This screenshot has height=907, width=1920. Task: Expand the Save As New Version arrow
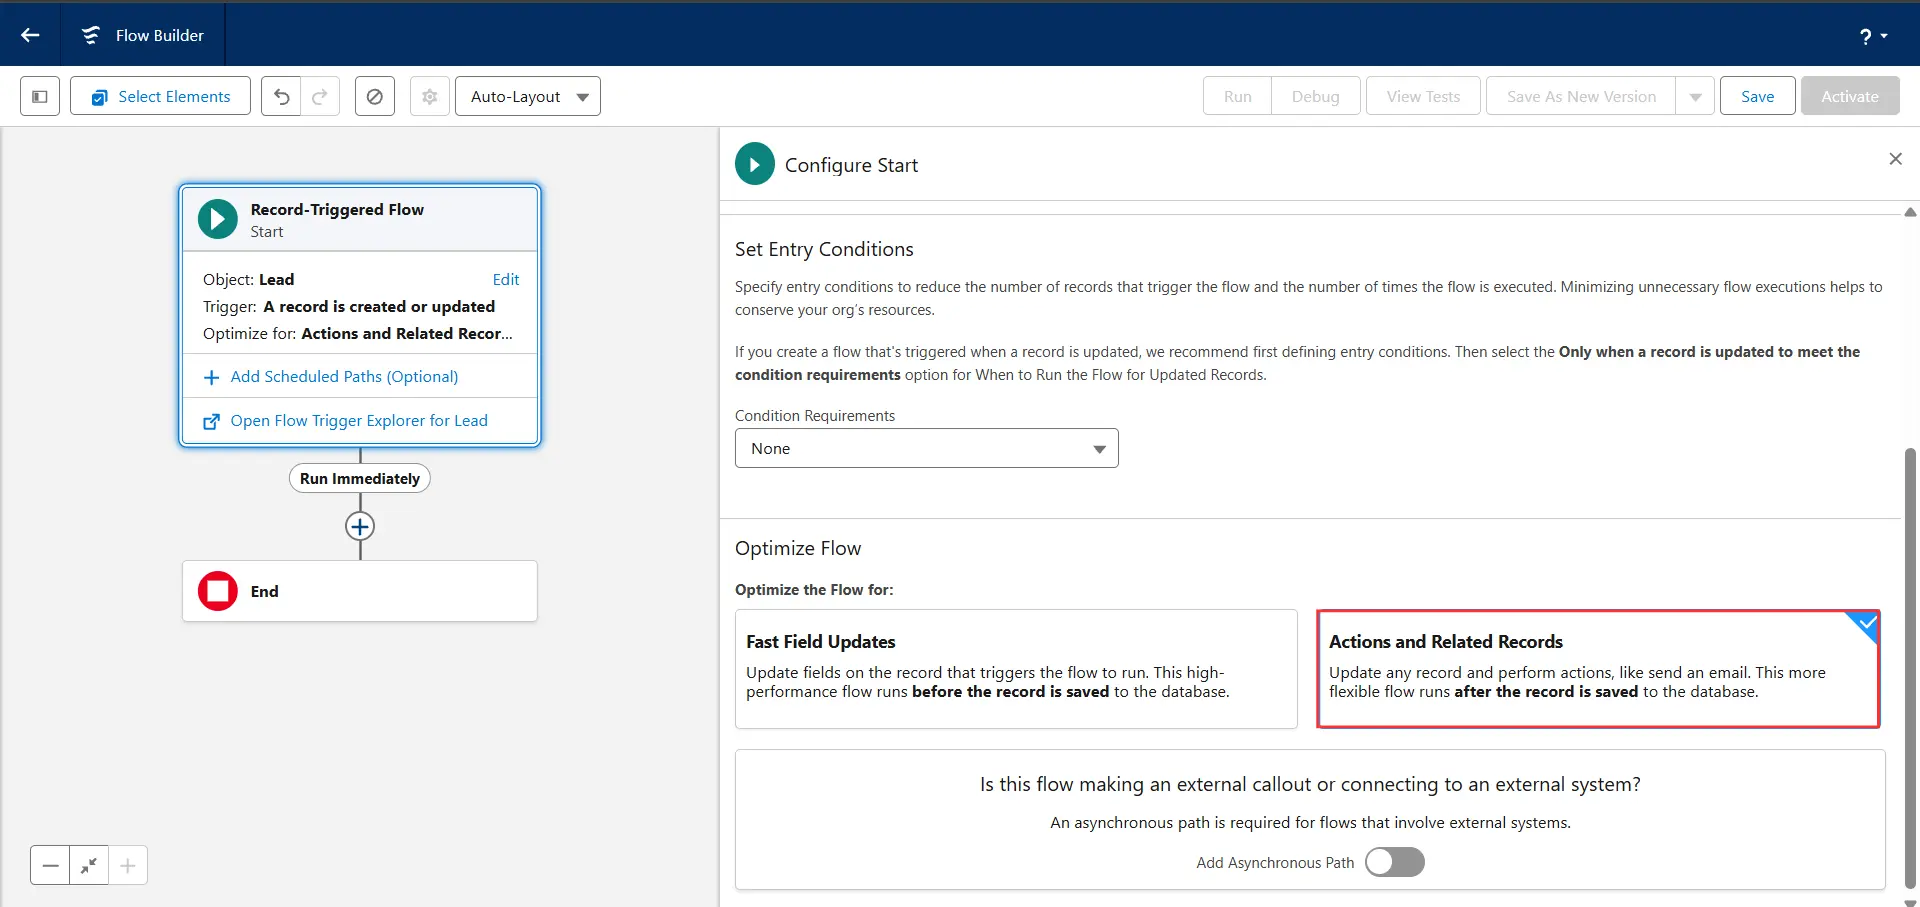point(1695,96)
